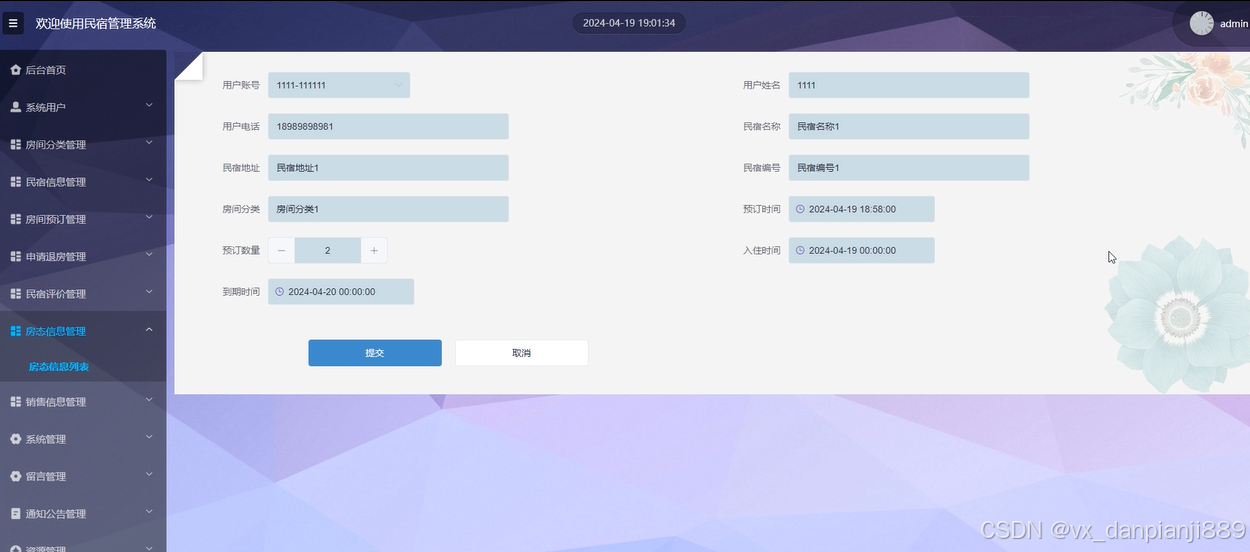Click the 房间分类 input field
This screenshot has width=1250, height=552.
[388, 209]
